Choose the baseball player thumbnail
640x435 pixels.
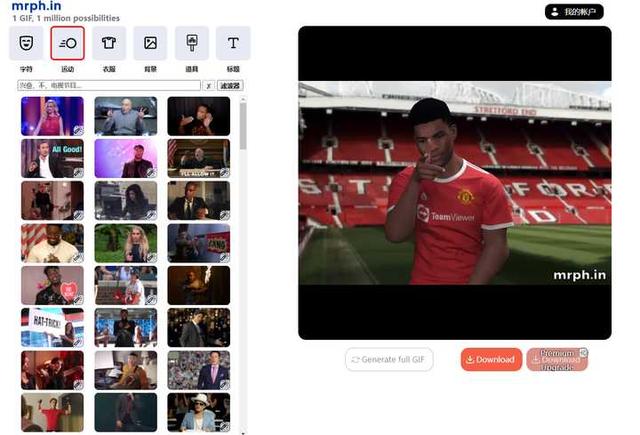click(126, 286)
